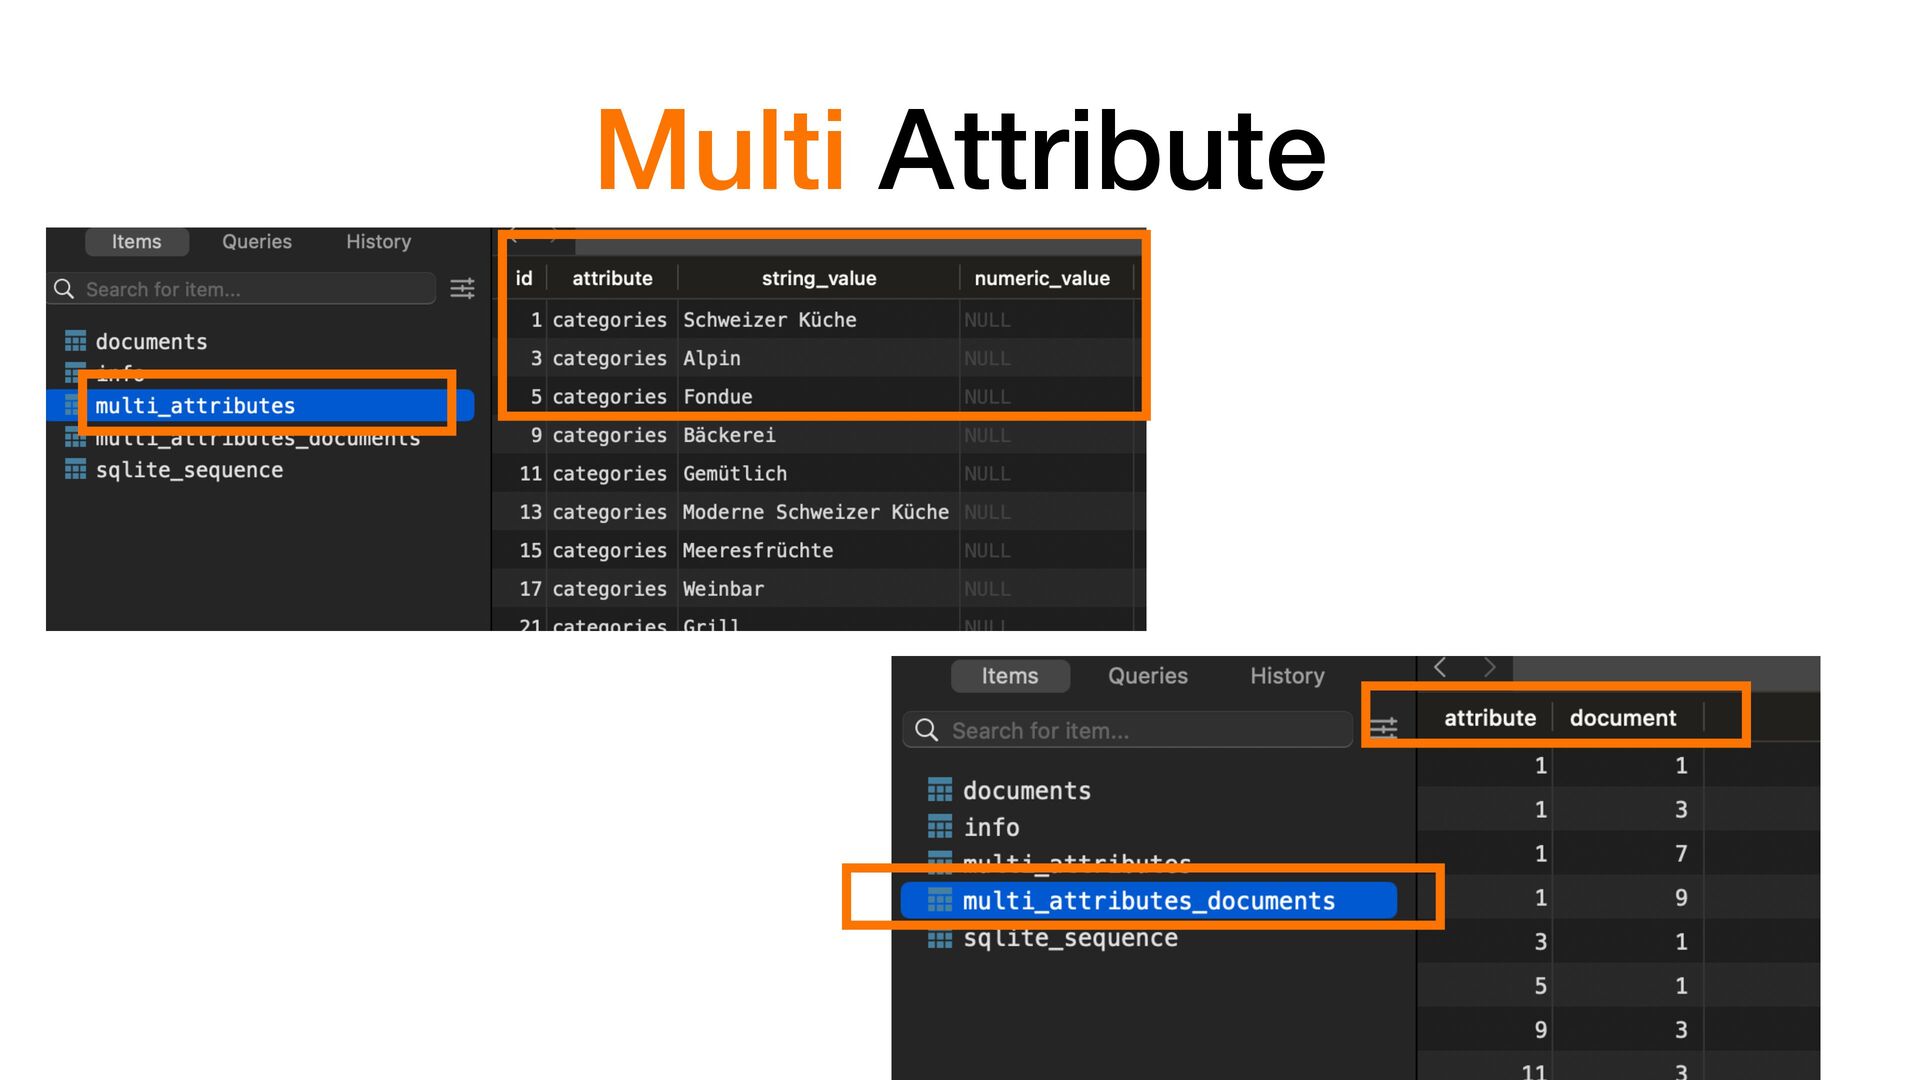Click forward navigation chevron in bottom panel
This screenshot has height=1080, width=1920.
click(x=1490, y=668)
